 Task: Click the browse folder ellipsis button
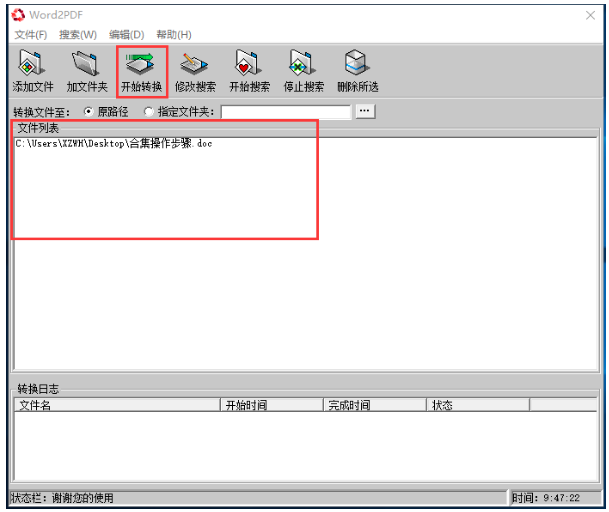coord(365,111)
